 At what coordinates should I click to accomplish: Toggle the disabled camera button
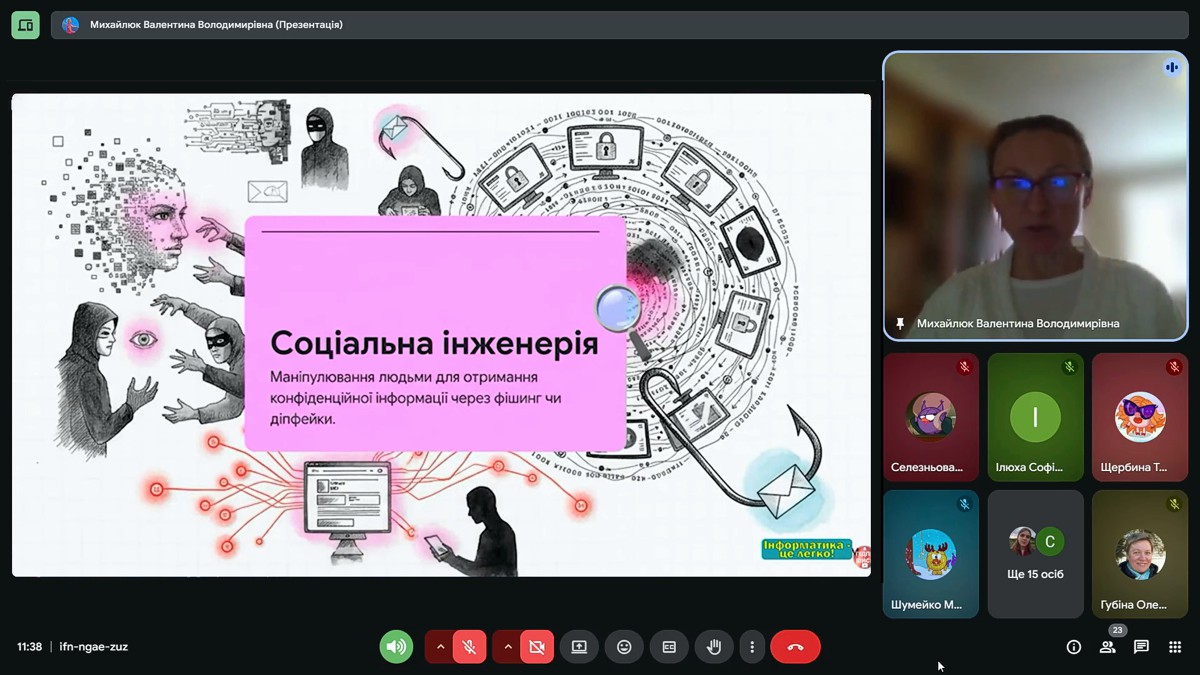click(537, 647)
